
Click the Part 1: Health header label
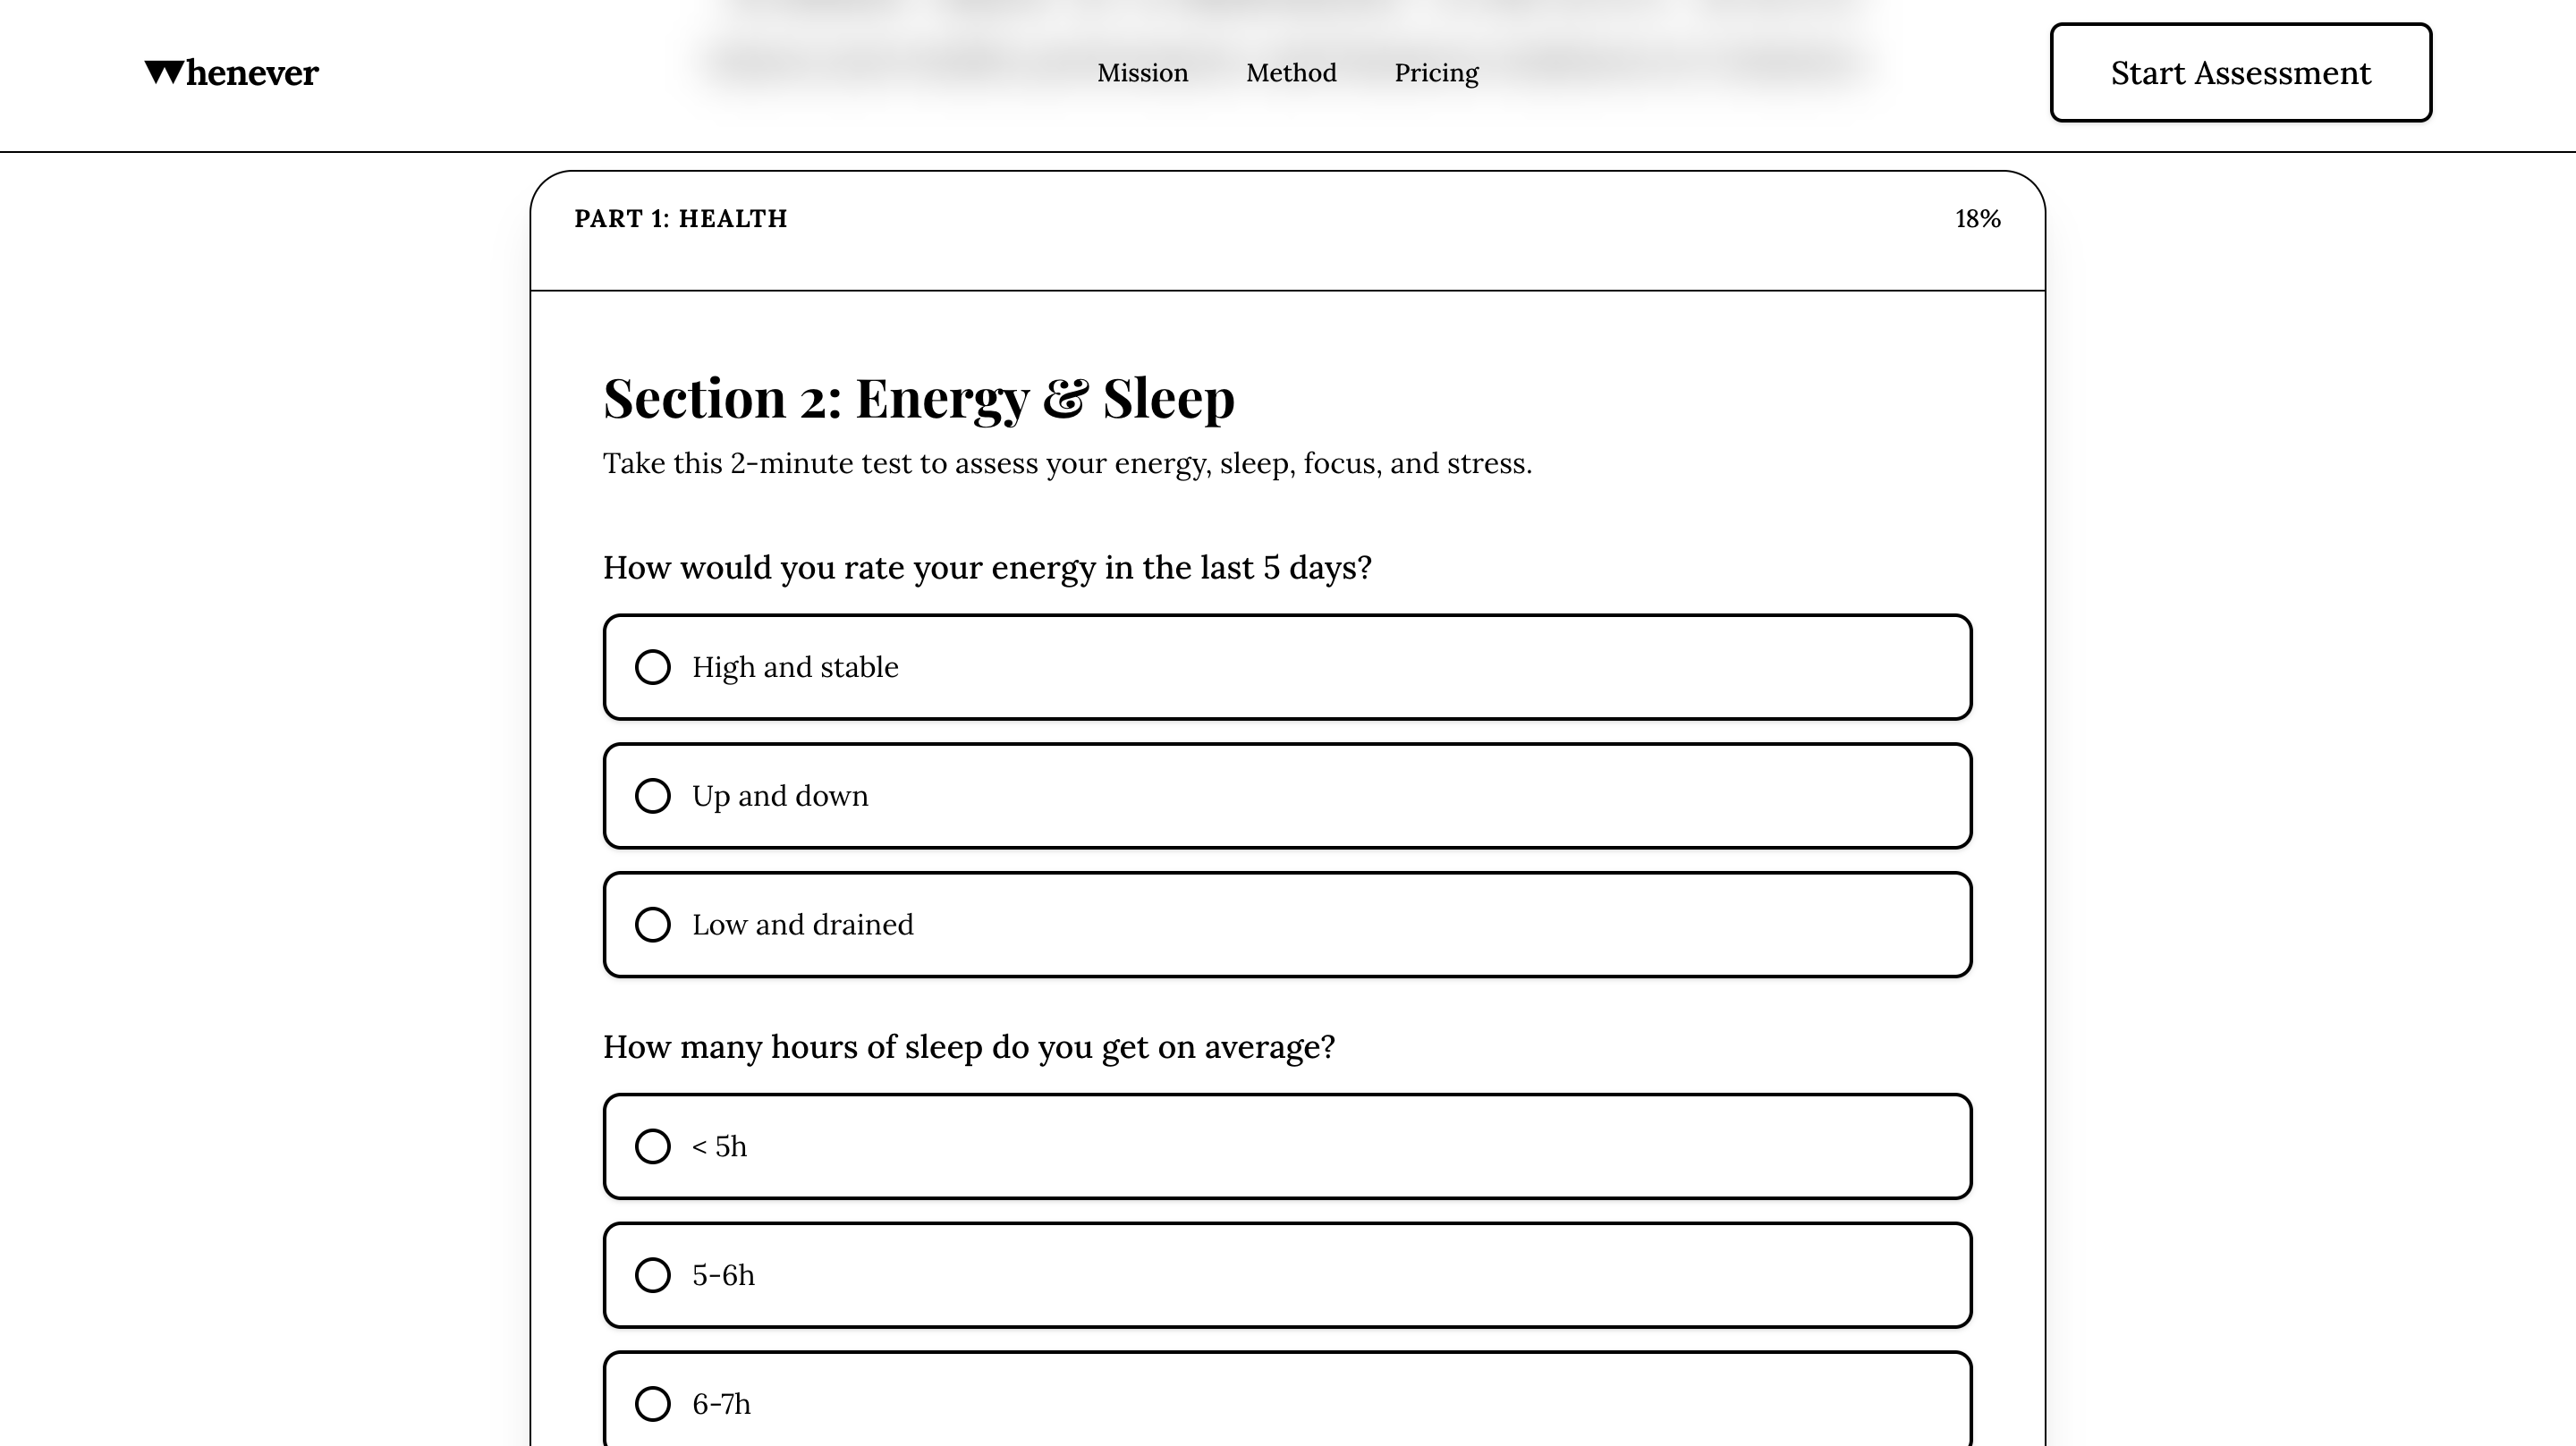pyautogui.click(x=681, y=219)
